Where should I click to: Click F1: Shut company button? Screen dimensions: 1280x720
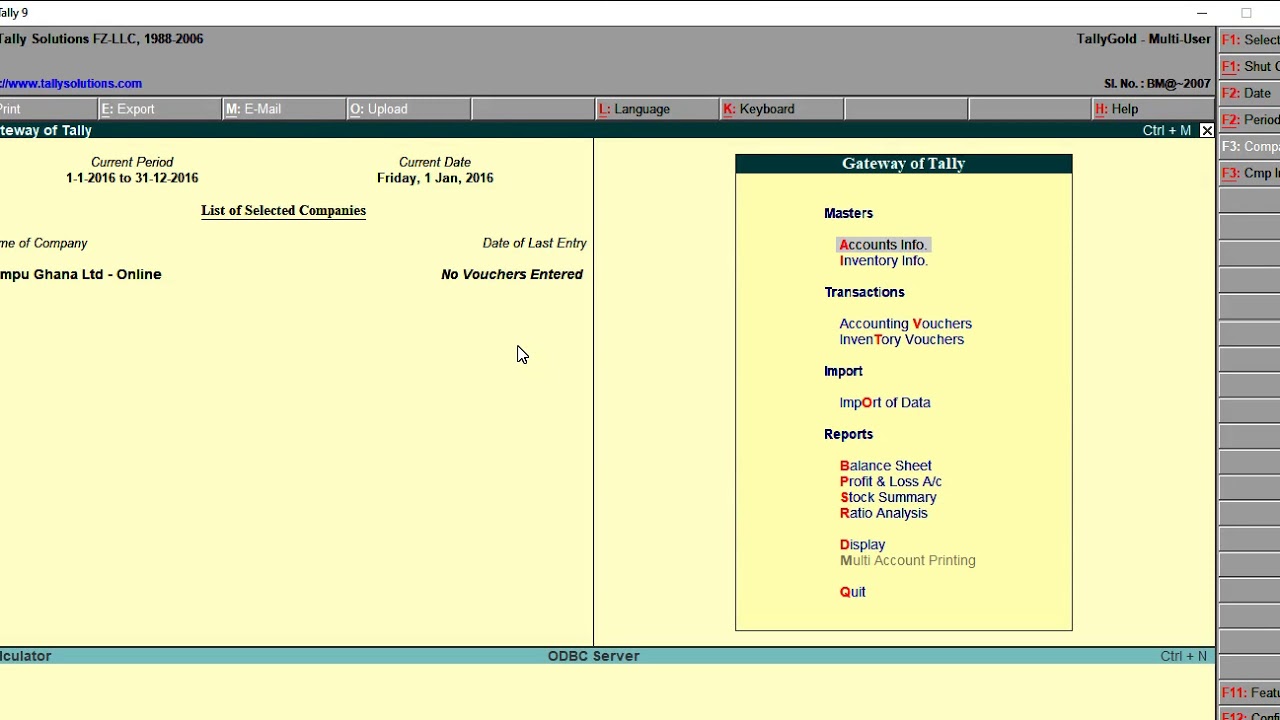1249,67
